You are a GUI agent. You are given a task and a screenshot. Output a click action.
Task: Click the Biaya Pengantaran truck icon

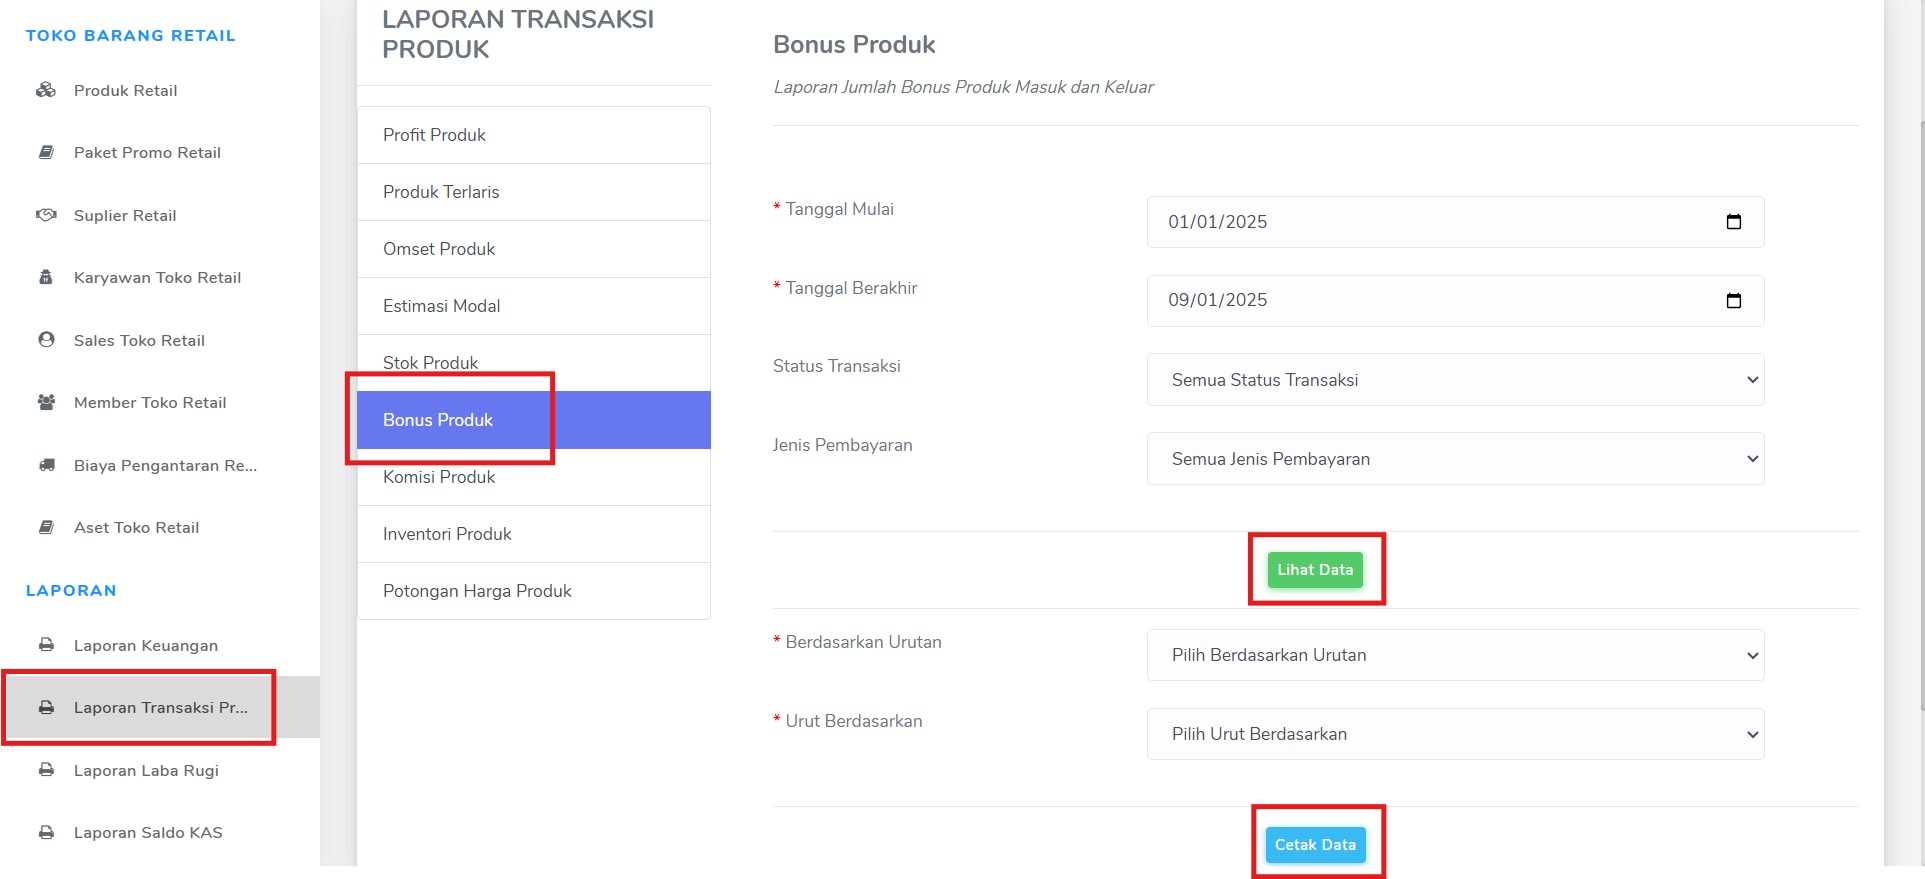46,465
